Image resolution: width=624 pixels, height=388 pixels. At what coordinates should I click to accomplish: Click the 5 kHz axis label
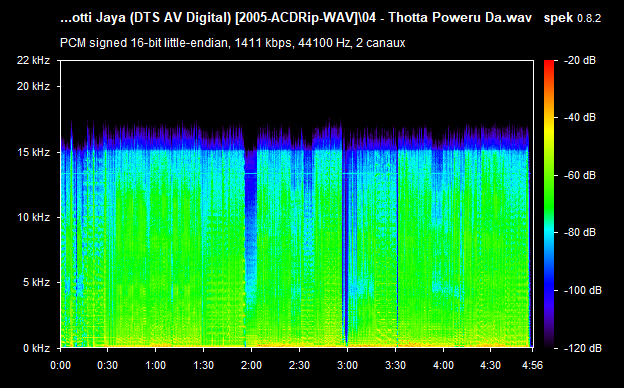pyautogui.click(x=36, y=283)
